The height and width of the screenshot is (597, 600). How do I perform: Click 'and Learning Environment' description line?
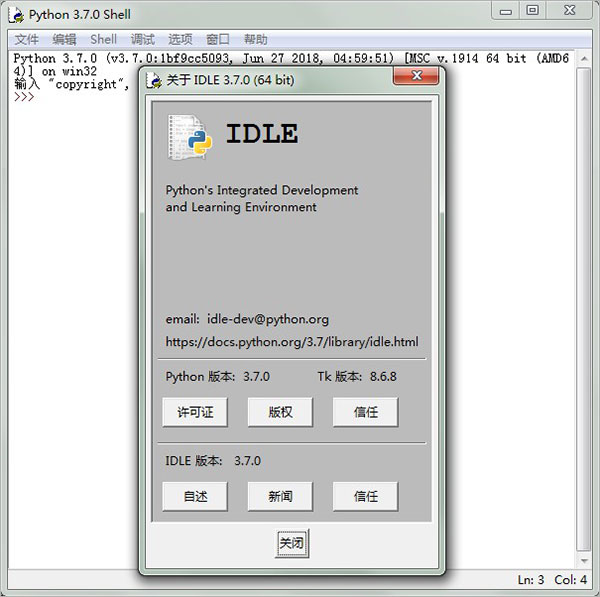(x=241, y=207)
